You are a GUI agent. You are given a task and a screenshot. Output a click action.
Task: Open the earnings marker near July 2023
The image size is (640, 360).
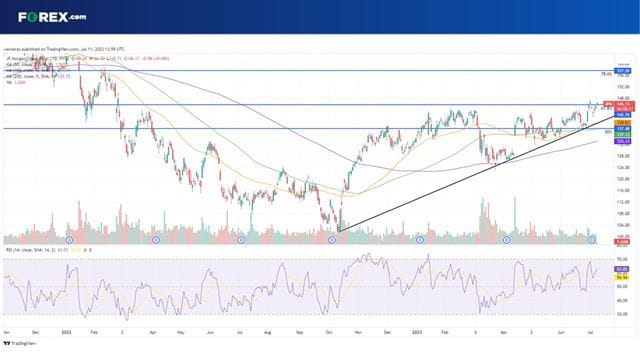pyautogui.click(x=591, y=240)
